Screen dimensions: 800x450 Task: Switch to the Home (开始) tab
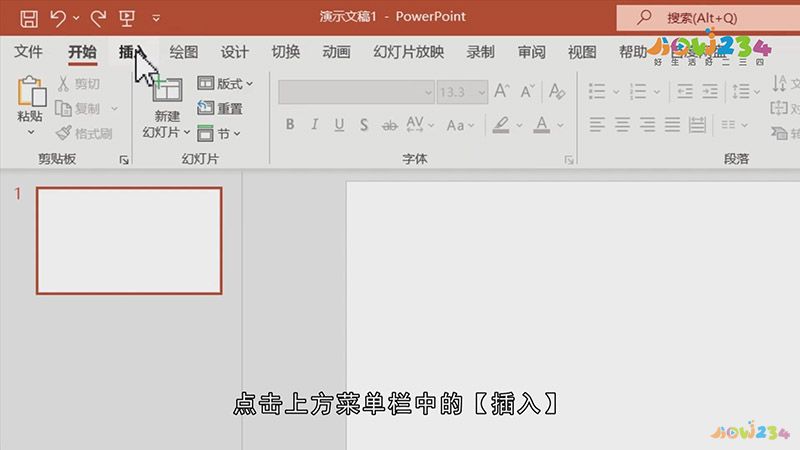click(82, 52)
